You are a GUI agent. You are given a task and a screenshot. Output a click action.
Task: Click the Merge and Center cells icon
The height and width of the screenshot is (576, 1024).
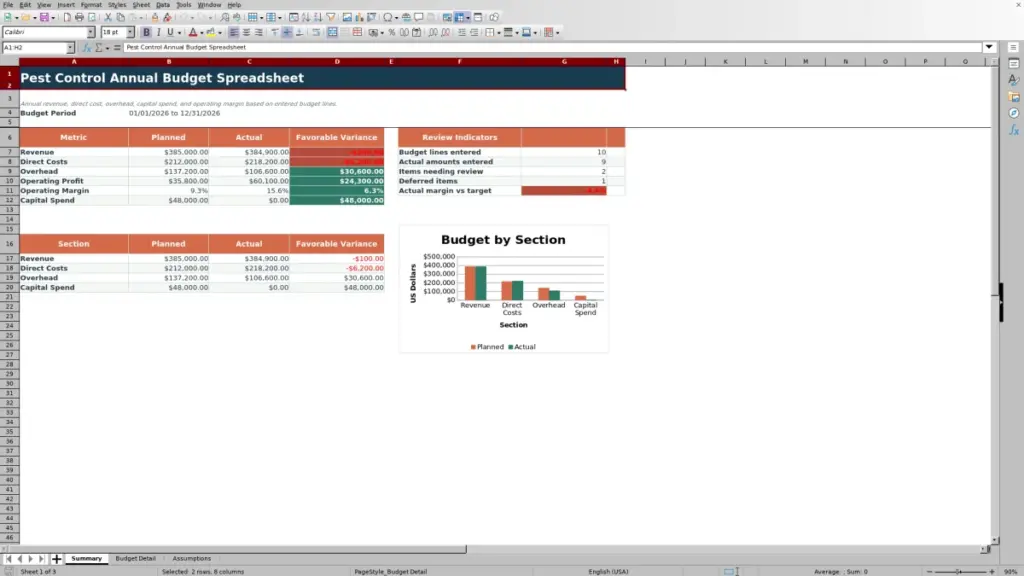point(332,32)
